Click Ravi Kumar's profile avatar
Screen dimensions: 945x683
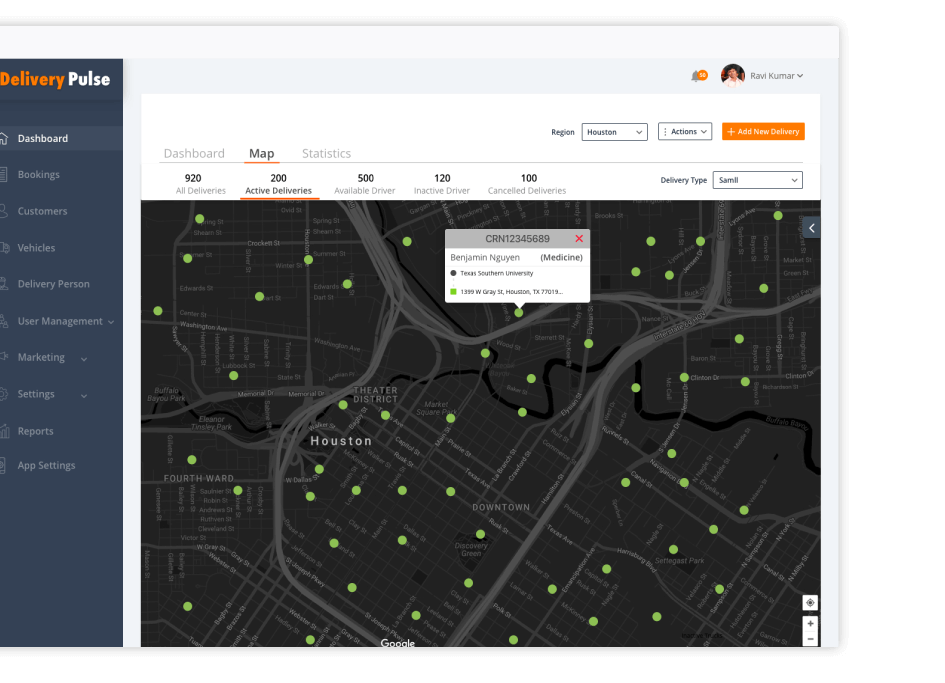tap(732, 76)
